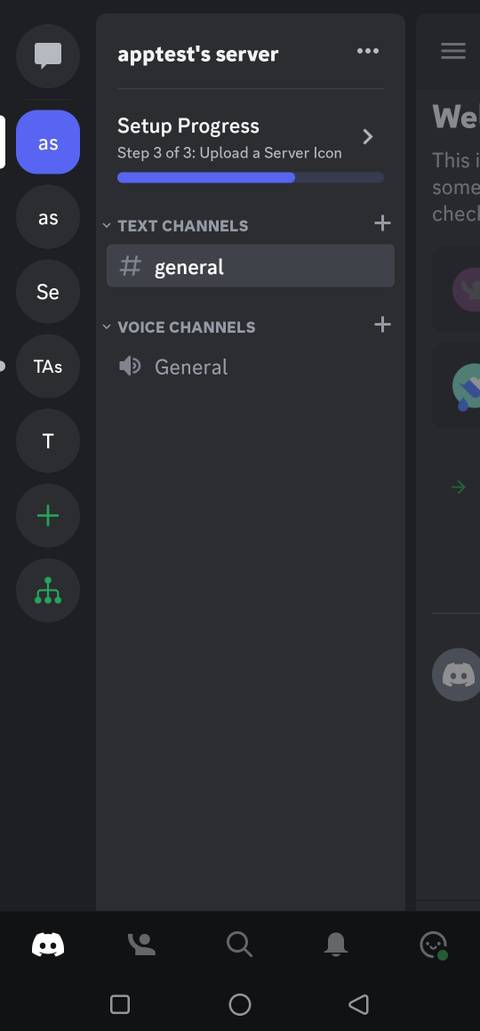Tap the Add a Server green plus icon

click(48, 516)
